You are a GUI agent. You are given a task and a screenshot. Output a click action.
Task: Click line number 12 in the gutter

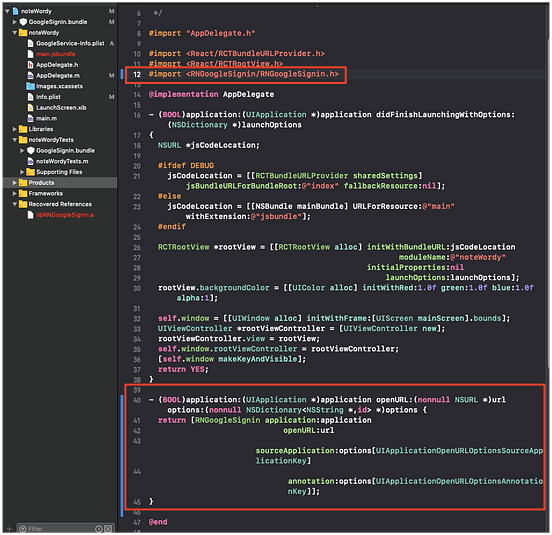[x=137, y=74]
